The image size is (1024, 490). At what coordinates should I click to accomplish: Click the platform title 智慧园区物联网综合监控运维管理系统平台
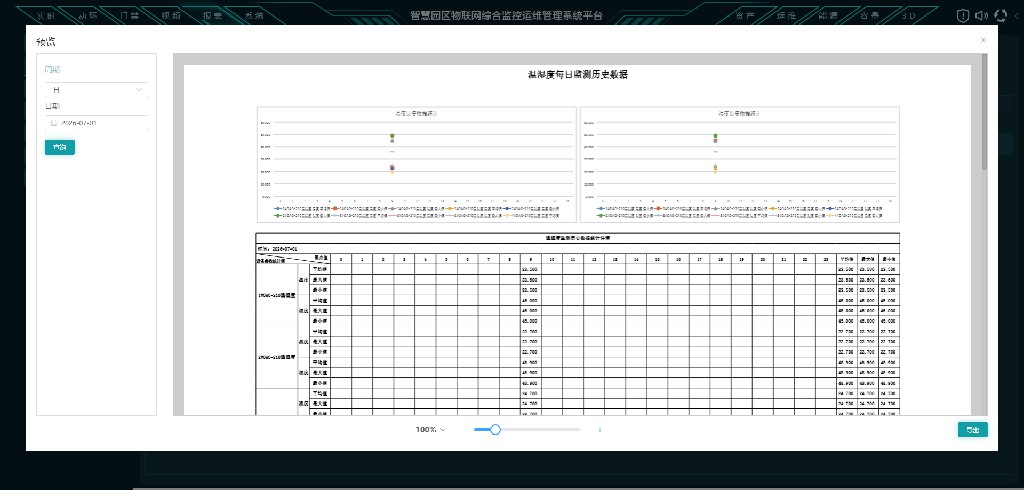(507, 15)
